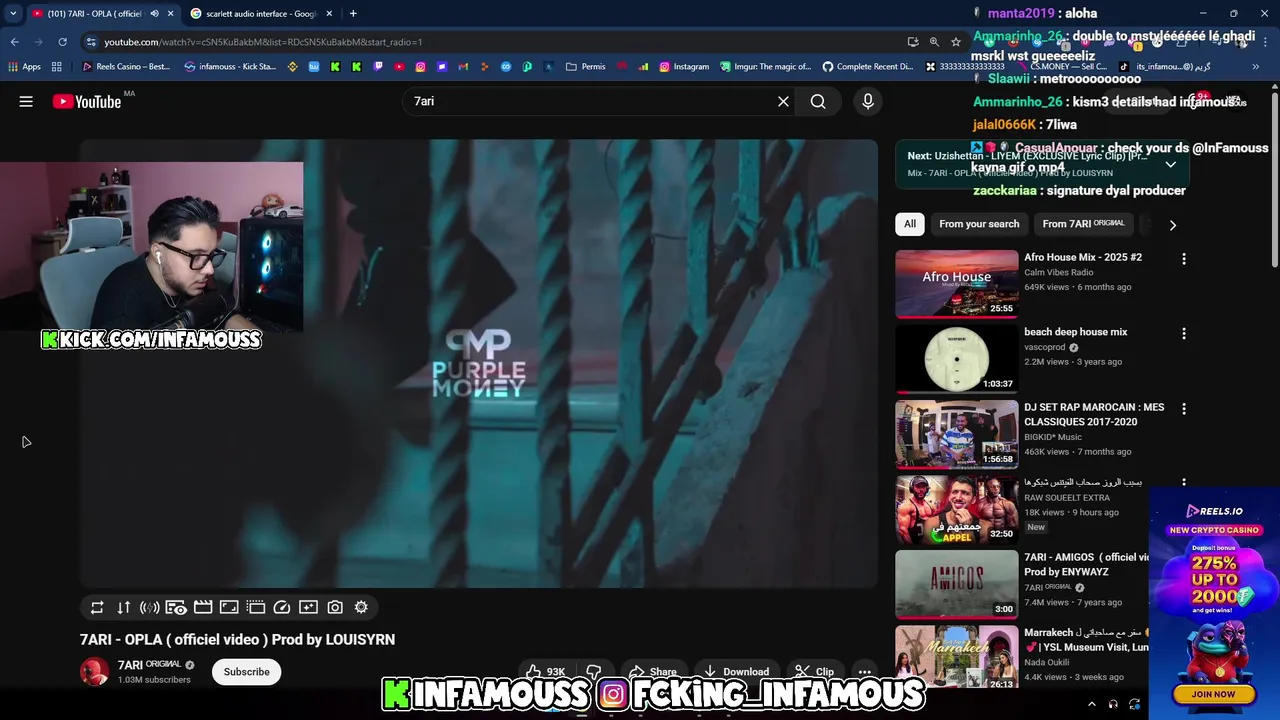1280x720 pixels.
Task: Click the Share button
Action: (652, 672)
